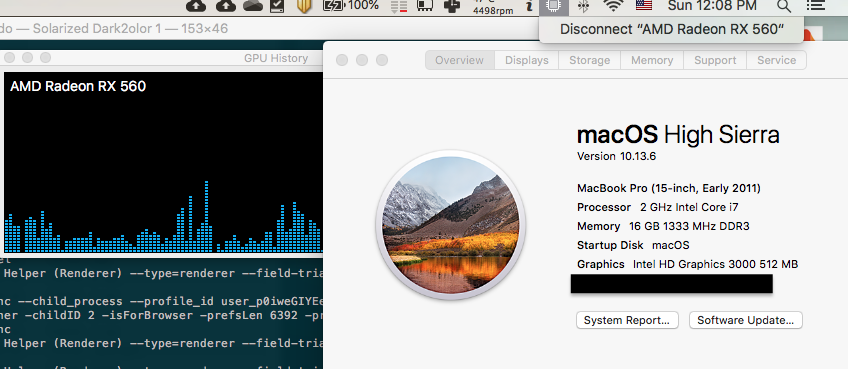Click the System Report... button
The width and height of the screenshot is (848, 369).
tap(627, 320)
